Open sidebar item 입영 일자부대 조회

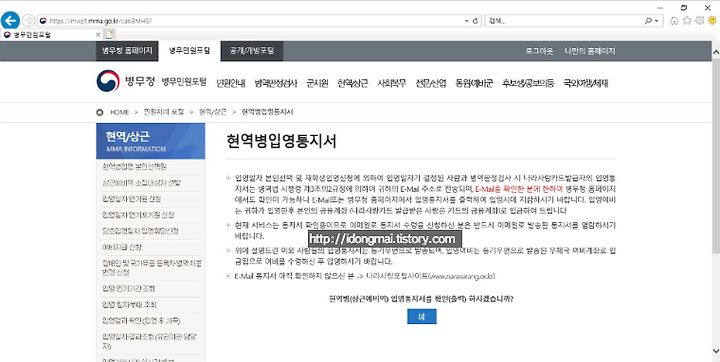point(129,305)
